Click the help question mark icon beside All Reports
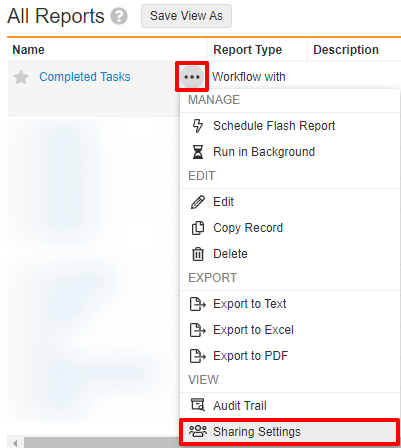The width and height of the screenshot is (401, 448). (119, 16)
